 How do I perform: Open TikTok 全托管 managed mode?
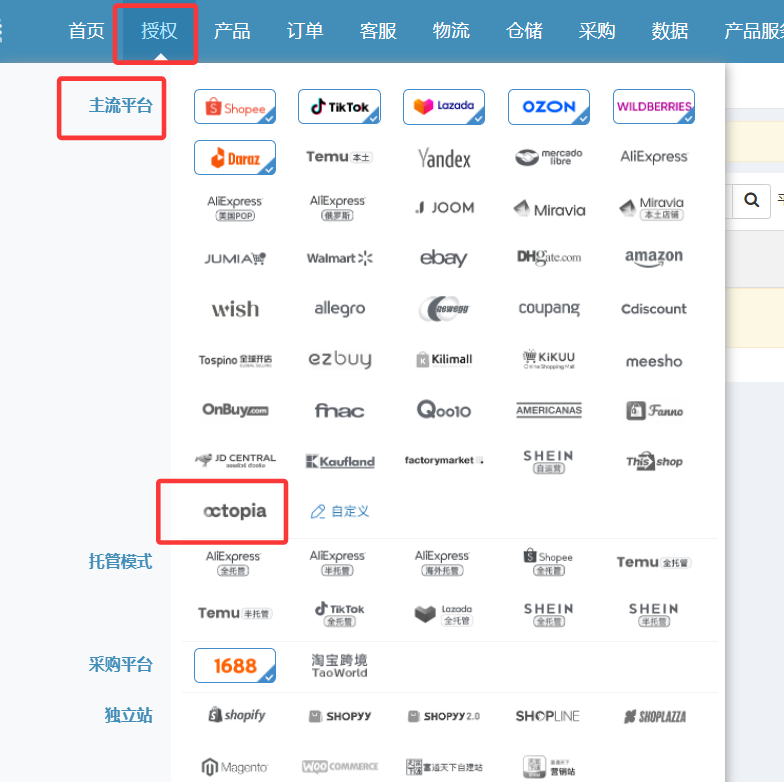[x=340, y=614]
